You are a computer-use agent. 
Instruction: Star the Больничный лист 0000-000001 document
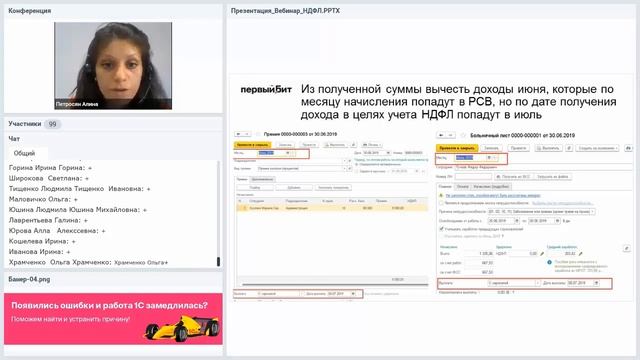click(463, 135)
